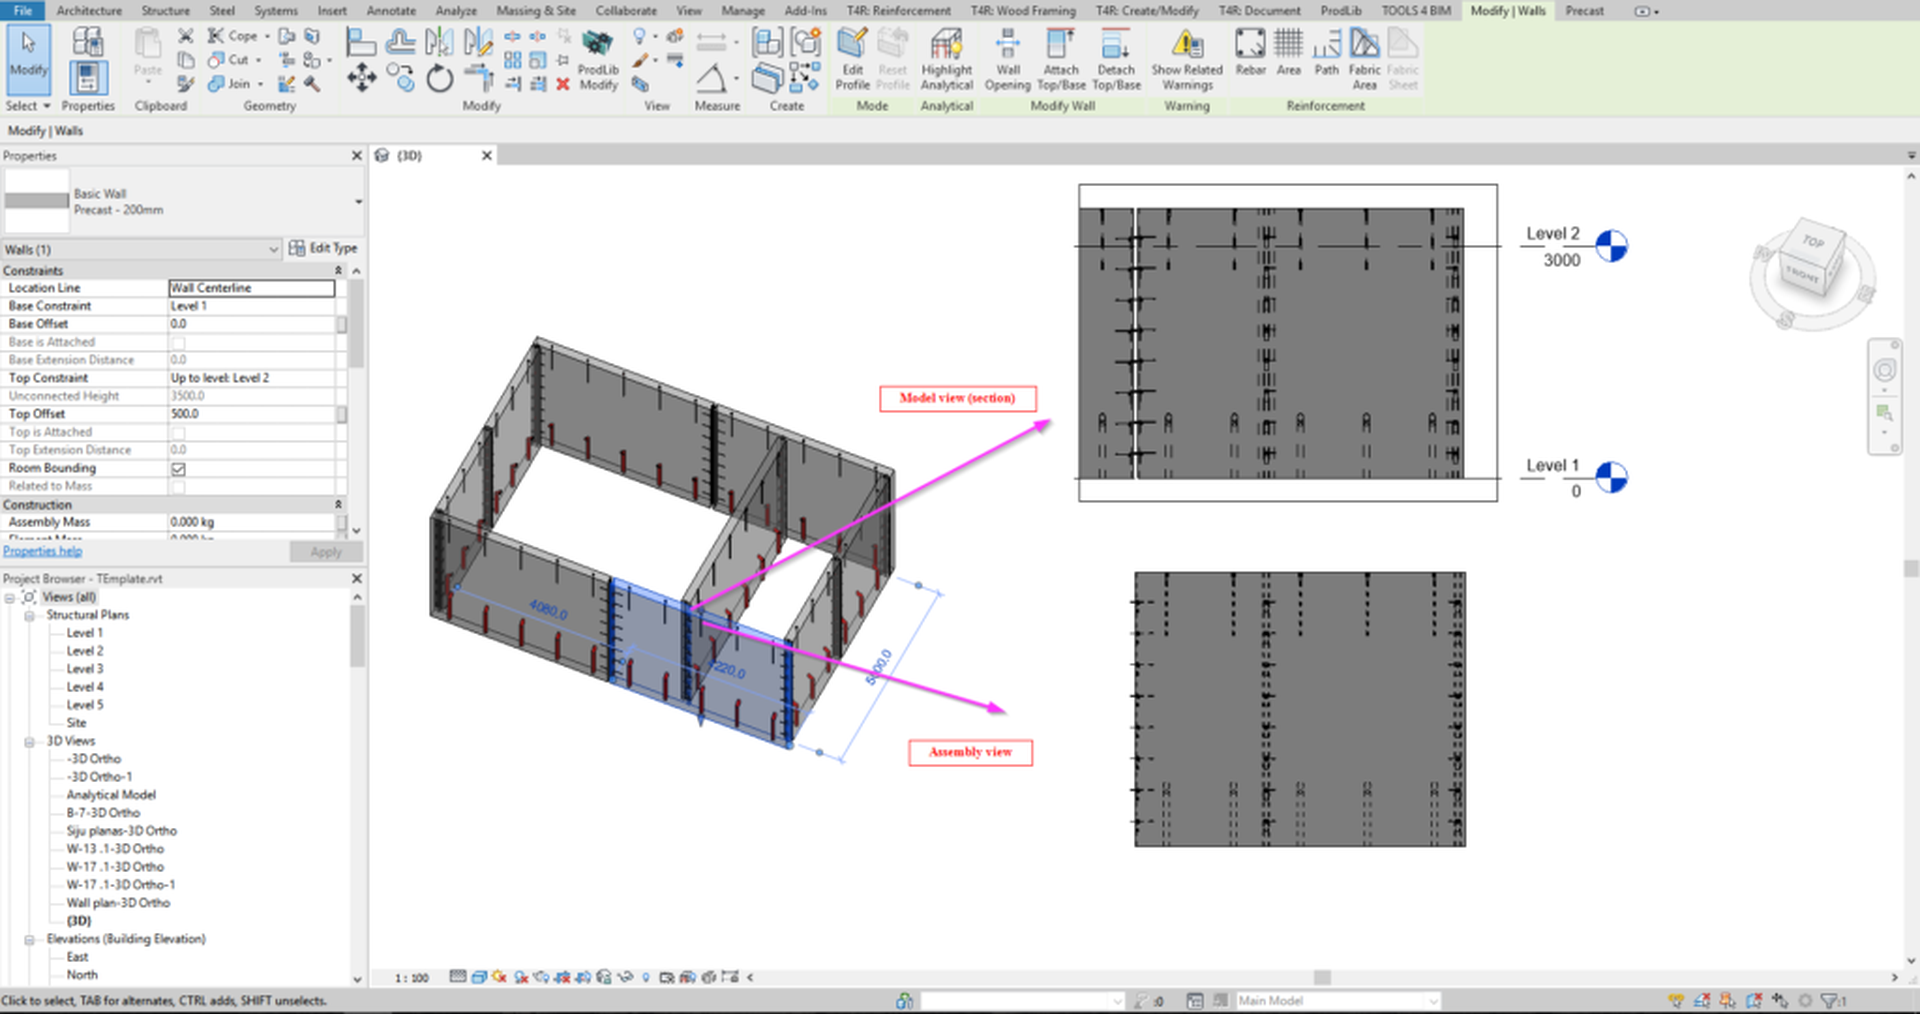Activate the Wall Opening tool
The height and width of the screenshot is (1014, 1920).
pos(1007,60)
